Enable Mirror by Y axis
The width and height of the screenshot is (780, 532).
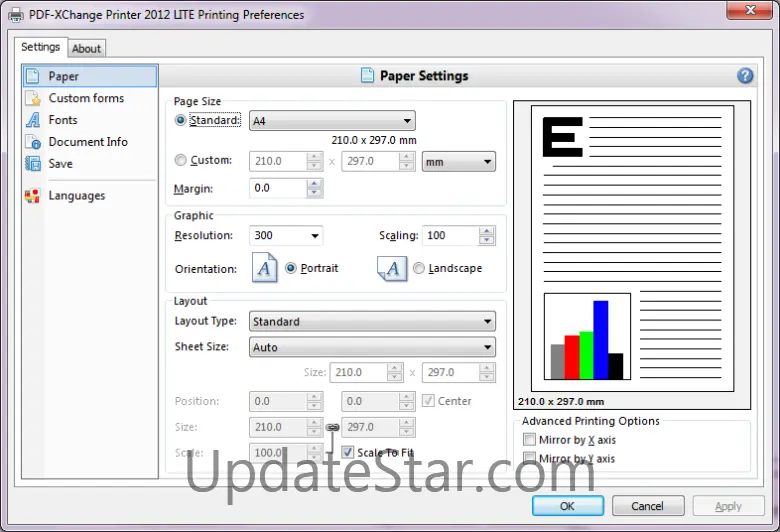coord(529,458)
